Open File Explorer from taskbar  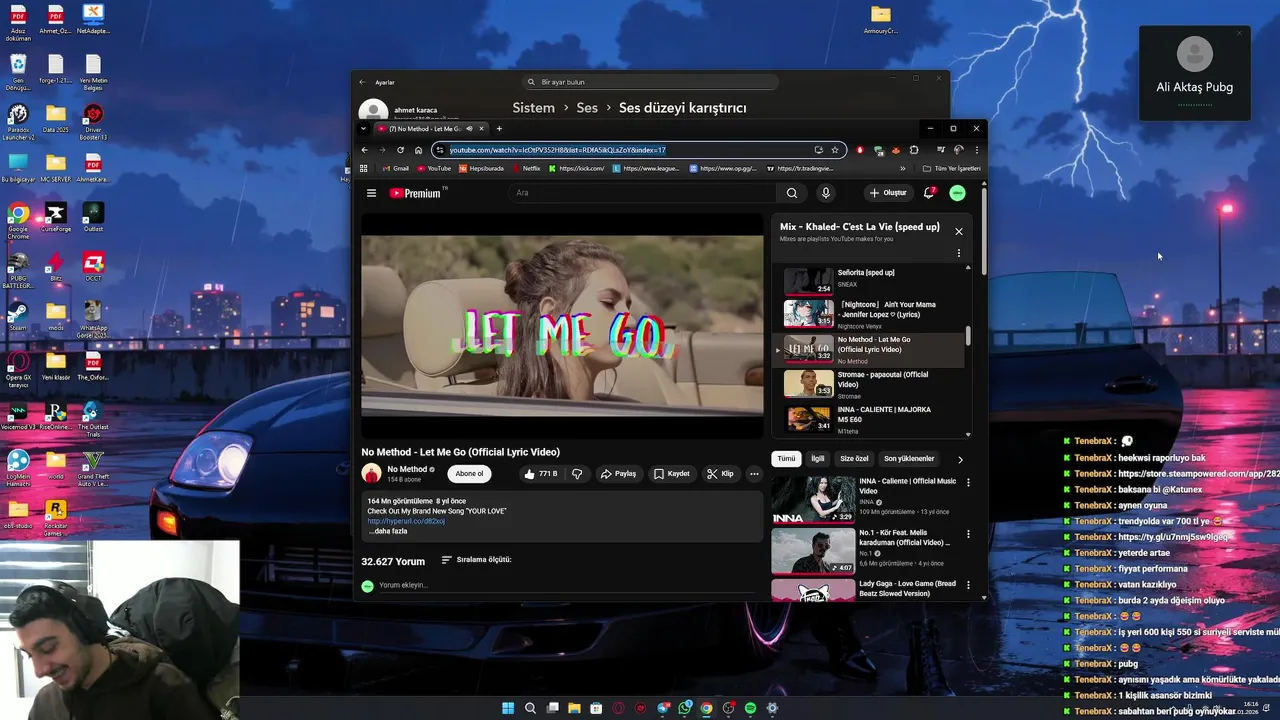tap(574, 708)
